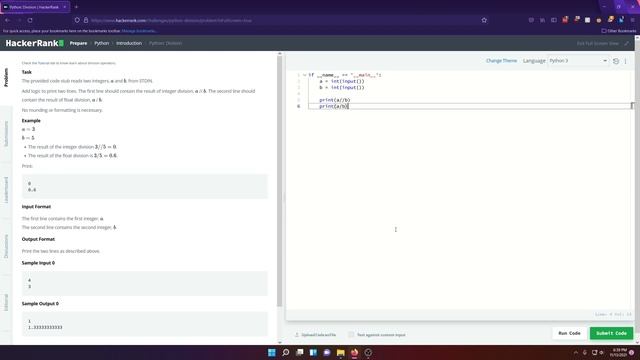
Task: Open Task View on the taskbar
Action: point(300,353)
